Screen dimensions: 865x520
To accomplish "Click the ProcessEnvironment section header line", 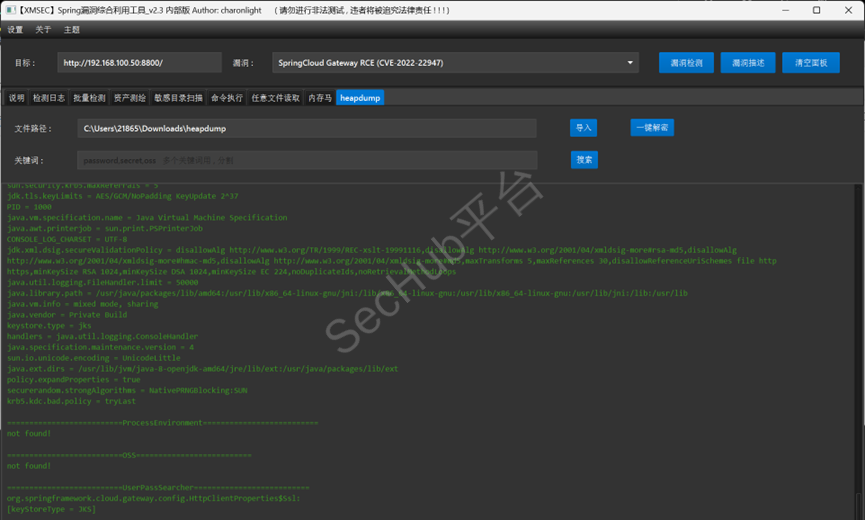I will point(162,422).
